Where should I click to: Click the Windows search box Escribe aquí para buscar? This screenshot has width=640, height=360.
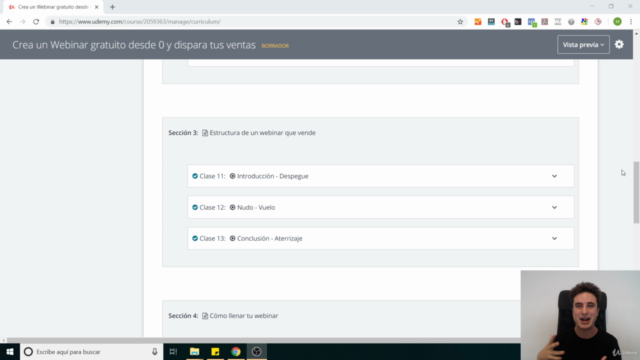(x=92, y=351)
